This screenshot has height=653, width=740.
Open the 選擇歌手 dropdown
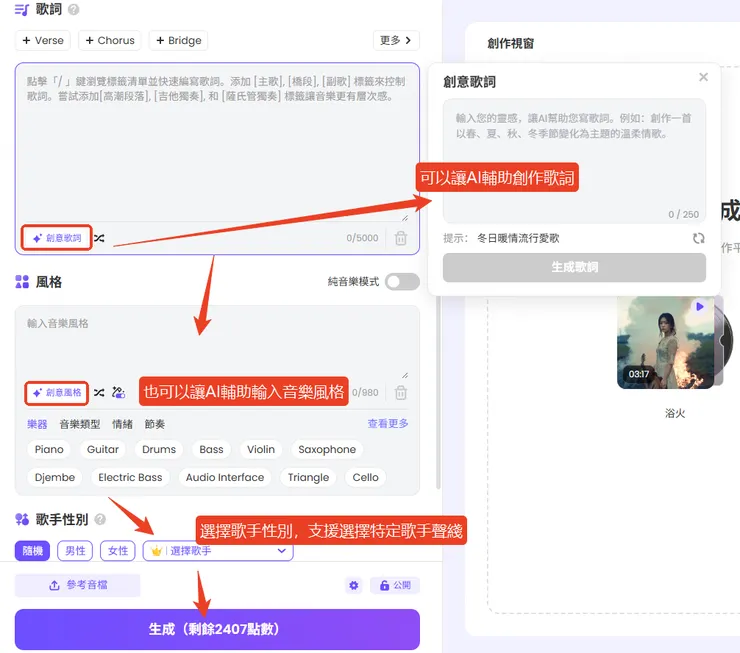(x=218, y=551)
